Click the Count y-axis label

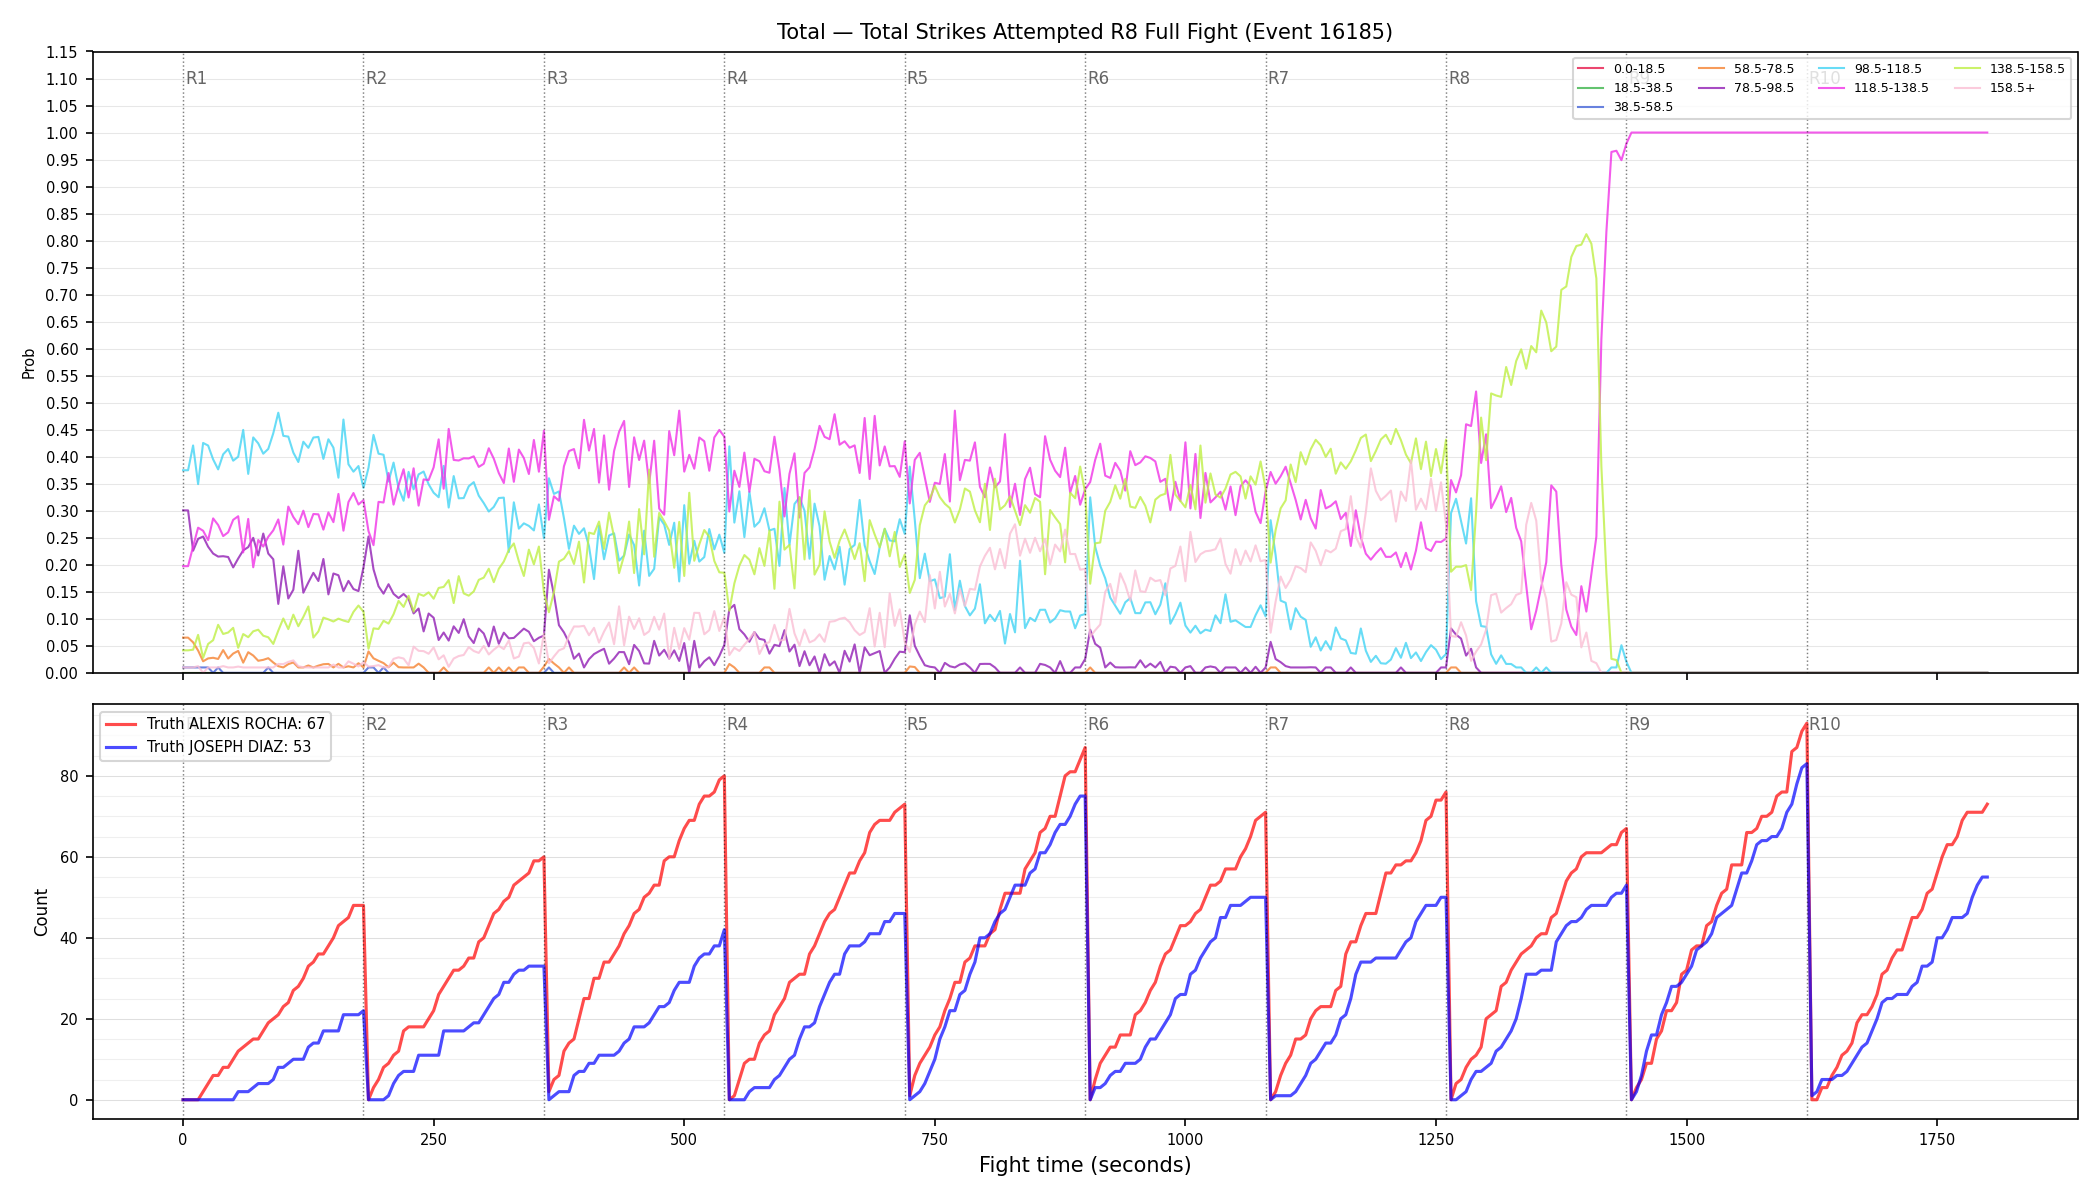pyautogui.click(x=41, y=912)
